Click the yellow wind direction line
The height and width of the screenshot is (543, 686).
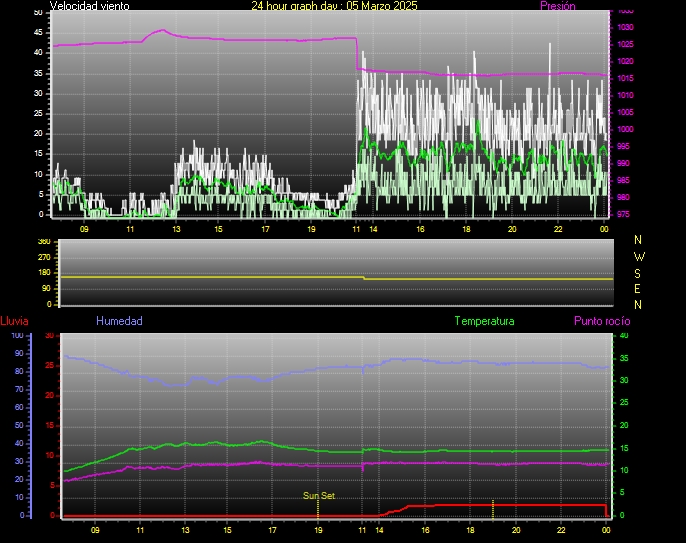[x=336, y=277]
